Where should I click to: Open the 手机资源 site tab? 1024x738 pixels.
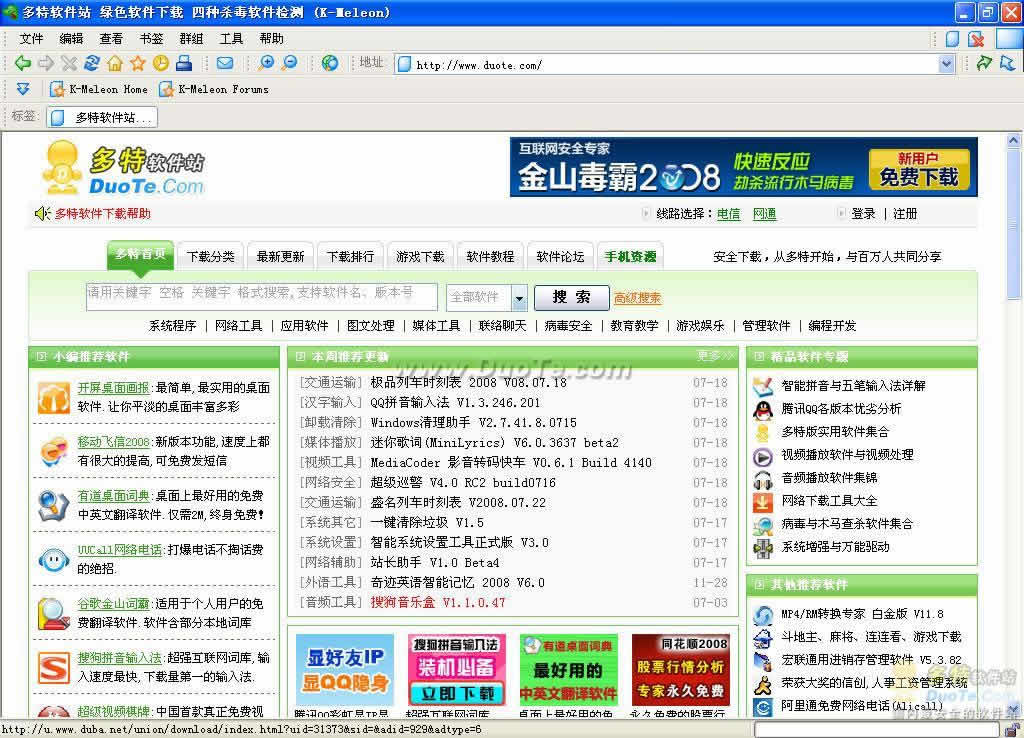630,257
